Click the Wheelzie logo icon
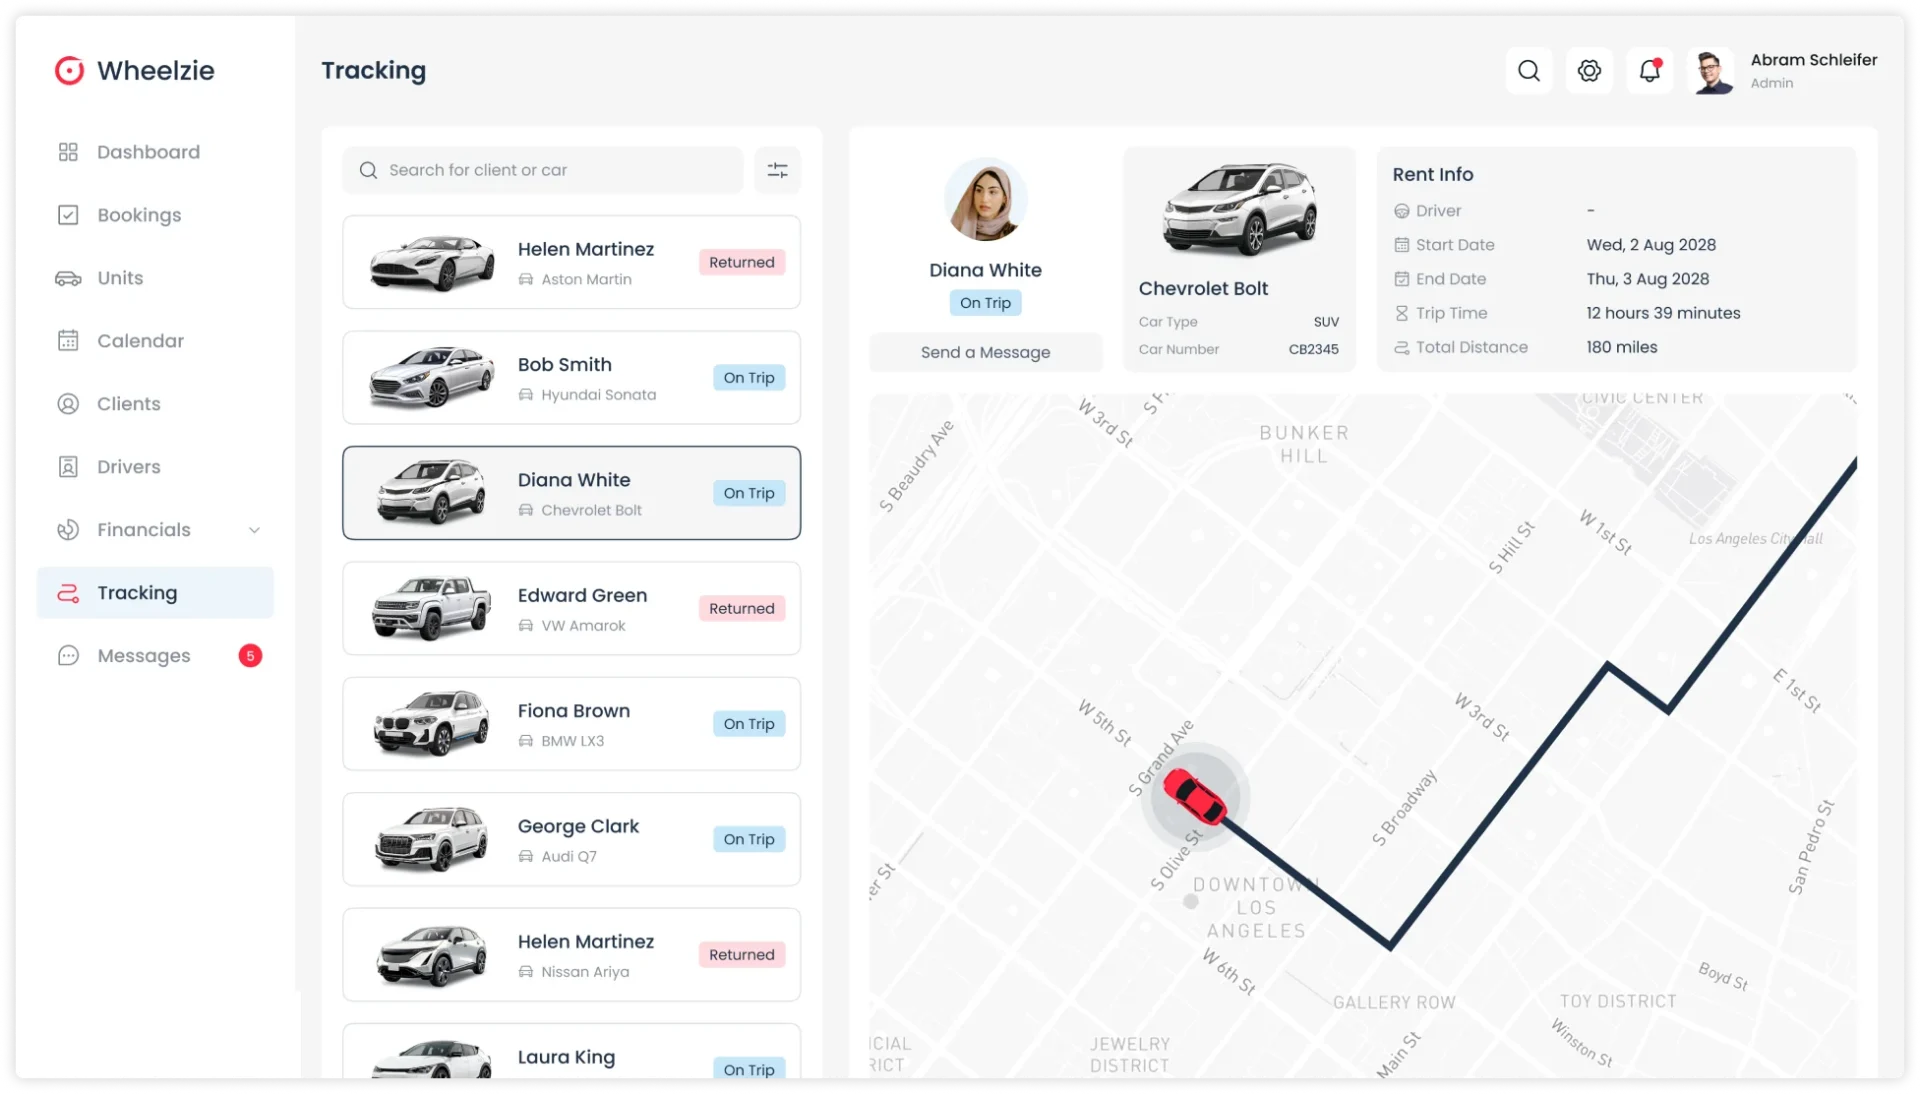 (x=69, y=71)
